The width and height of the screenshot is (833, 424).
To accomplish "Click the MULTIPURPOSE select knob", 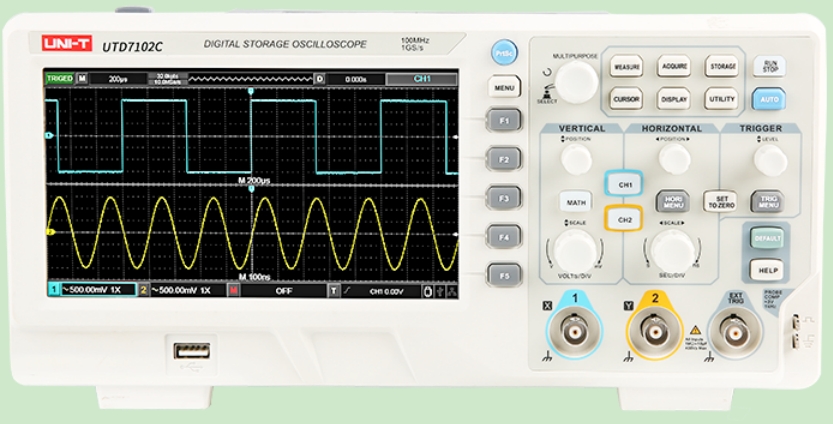I will [x=576, y=81].
